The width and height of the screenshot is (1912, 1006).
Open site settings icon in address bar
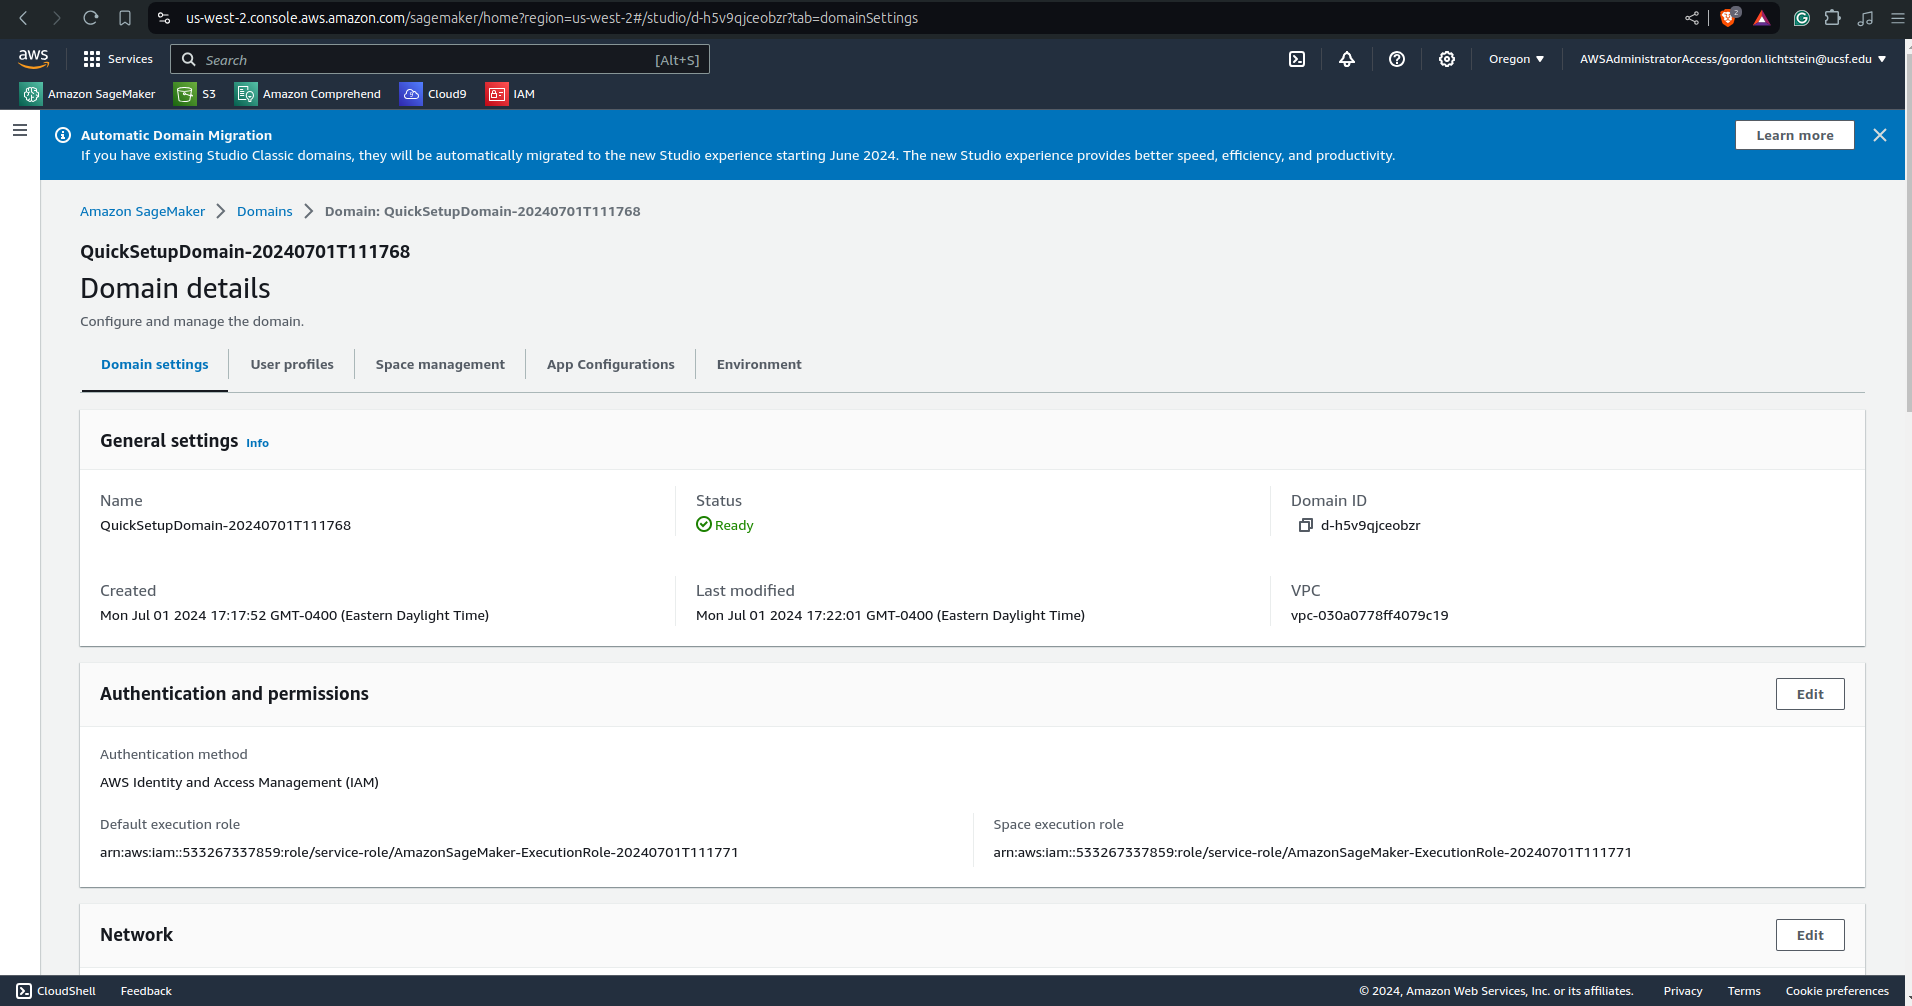coord(164,18)
